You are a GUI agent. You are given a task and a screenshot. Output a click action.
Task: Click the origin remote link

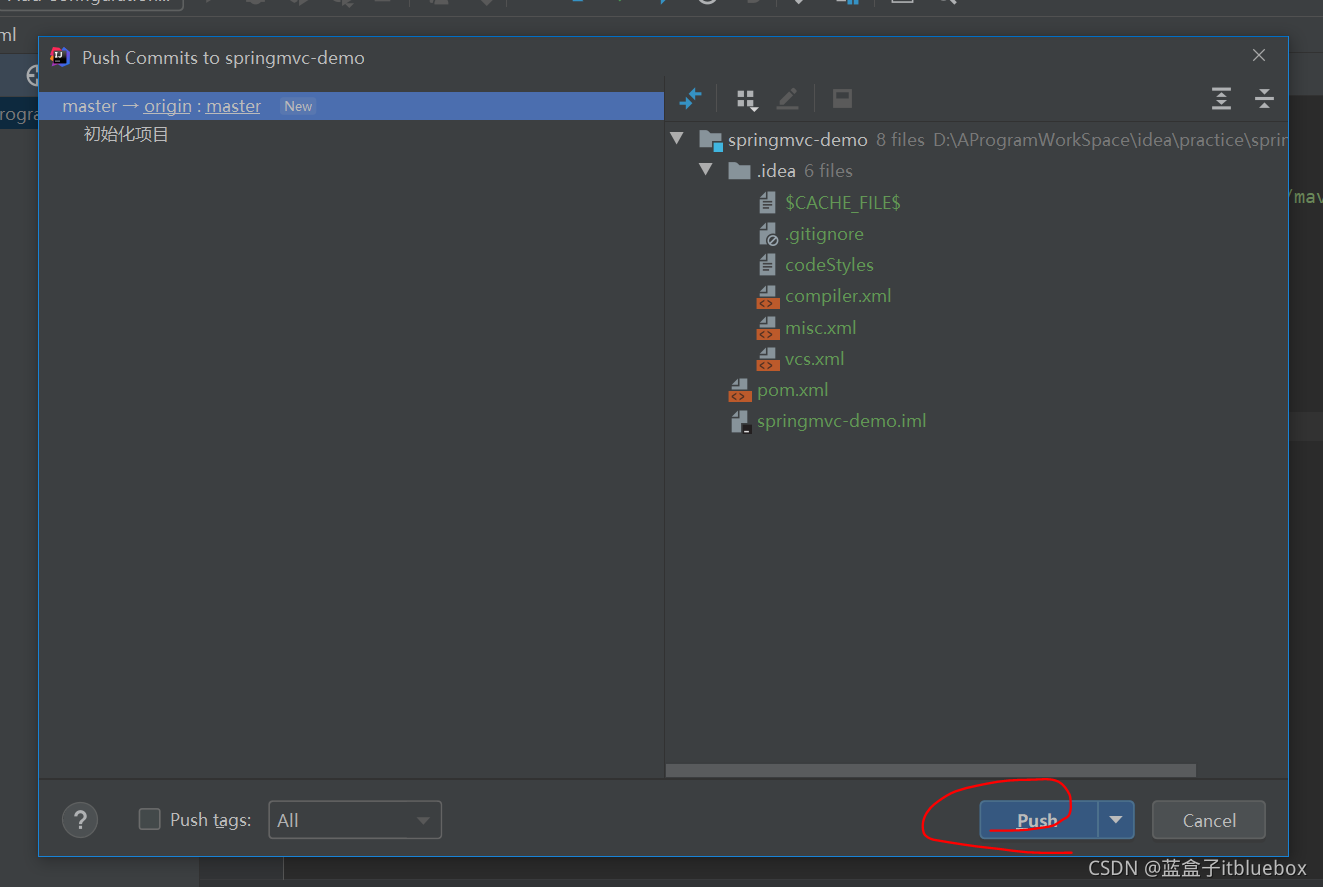(x=168, y=106)
